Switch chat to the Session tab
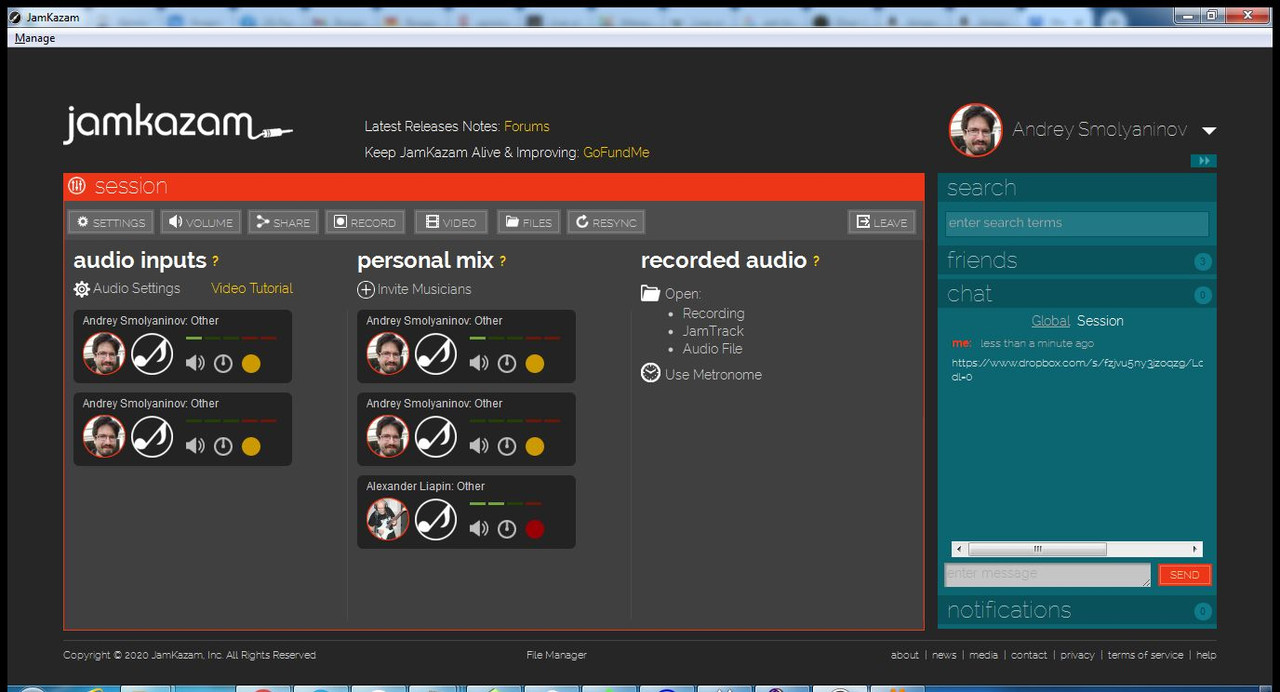Viewport: 1280px width, 692px height. coord(1100,321)
